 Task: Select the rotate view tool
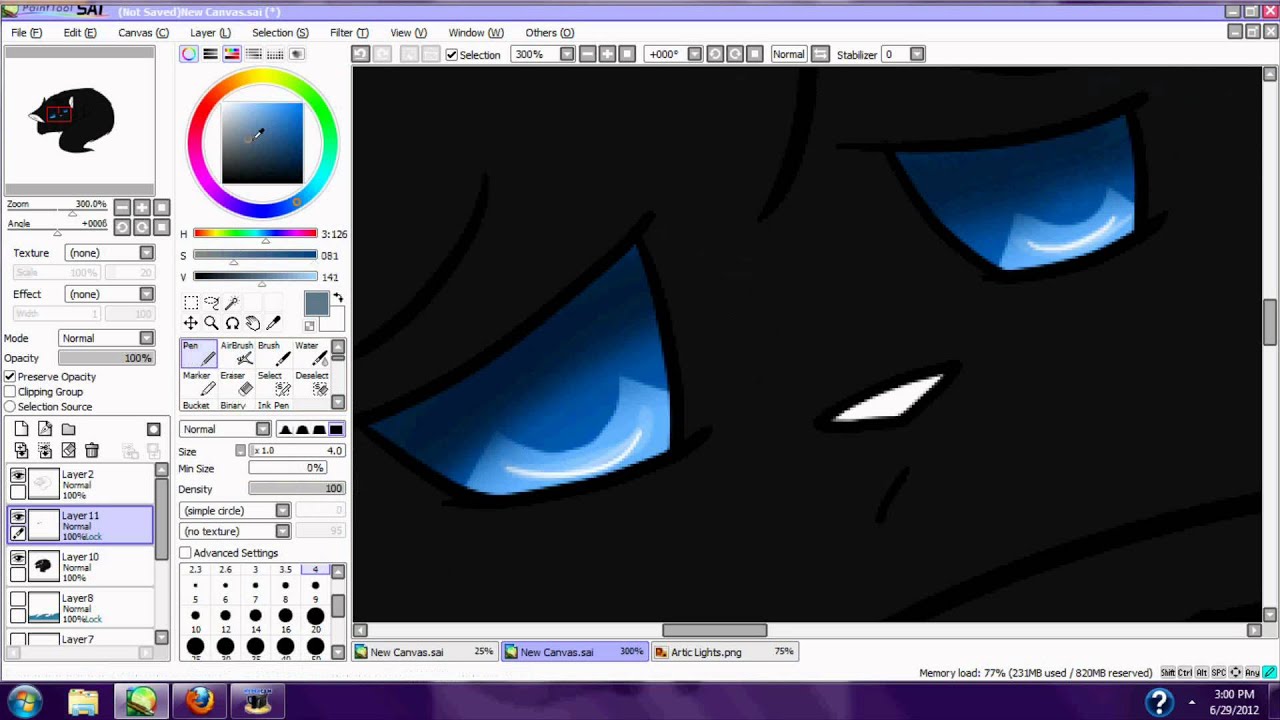point(232,323)
